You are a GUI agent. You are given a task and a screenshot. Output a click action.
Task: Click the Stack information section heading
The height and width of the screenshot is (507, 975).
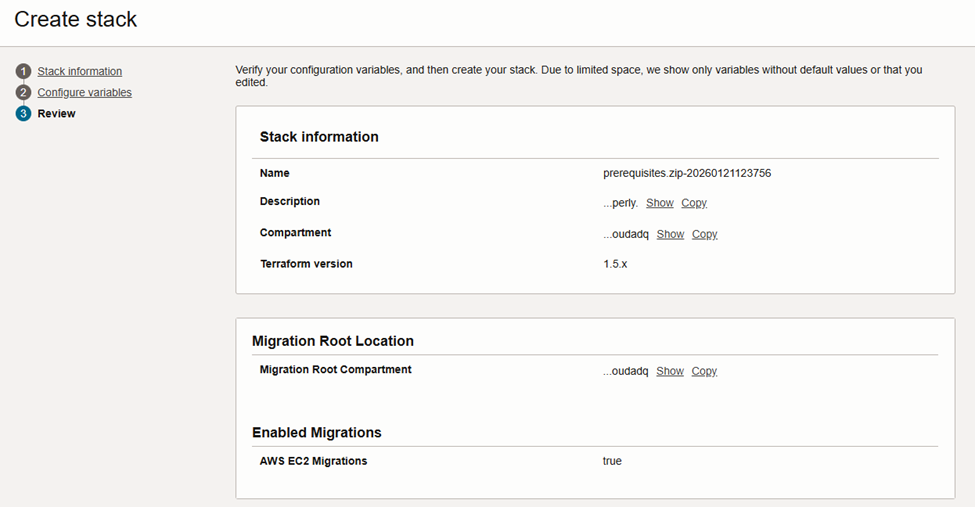[319, 137]
